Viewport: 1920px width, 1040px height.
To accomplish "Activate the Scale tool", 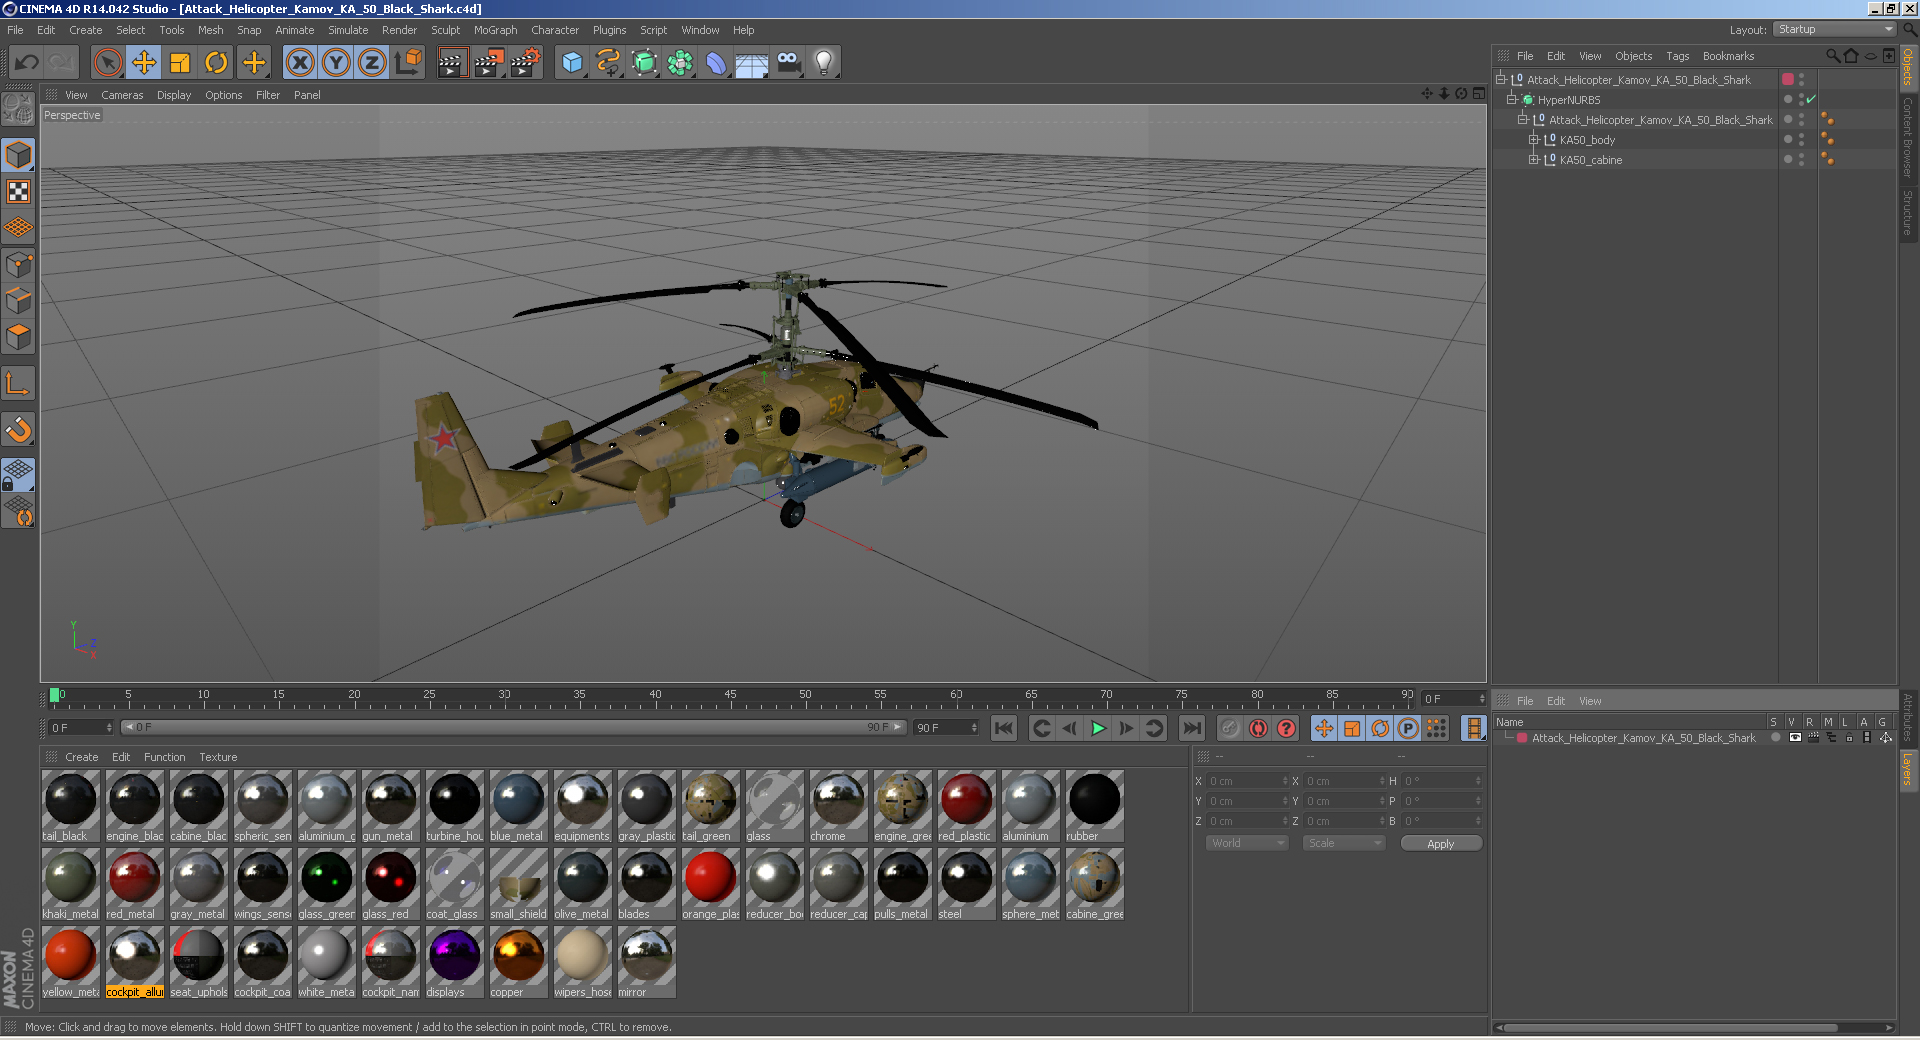I will [180, 63].
